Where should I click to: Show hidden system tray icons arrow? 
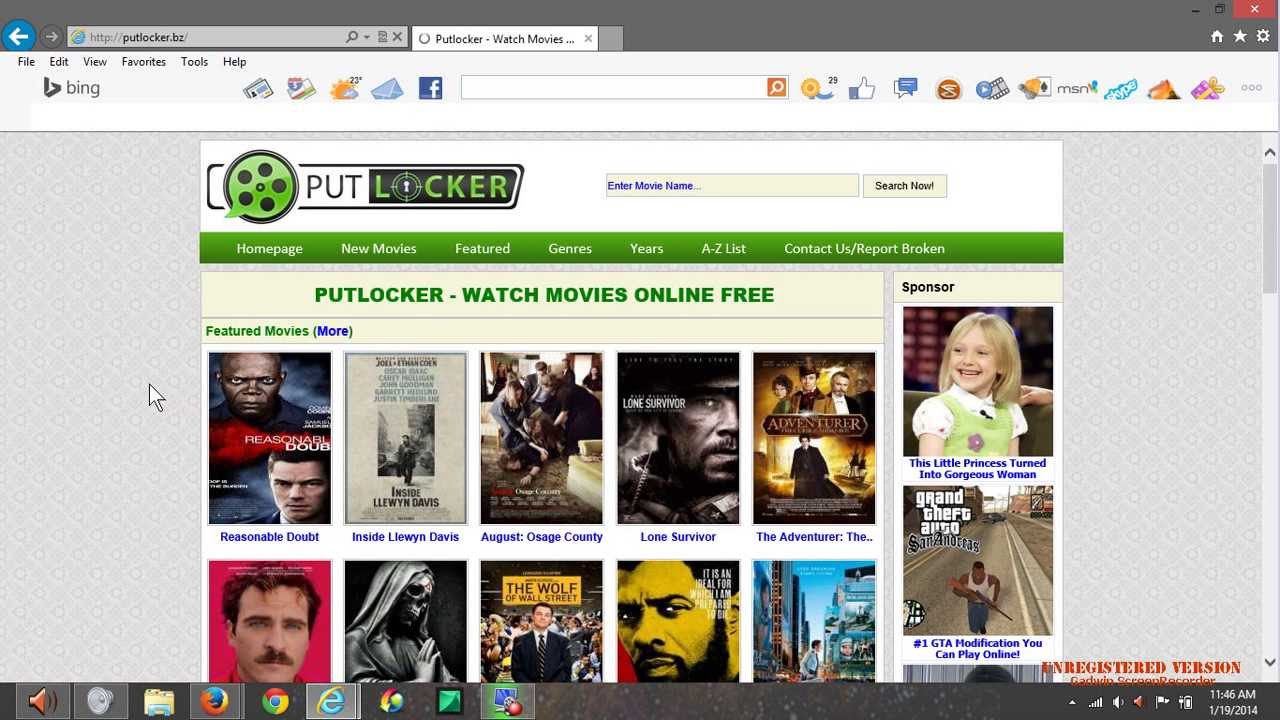1072,702
